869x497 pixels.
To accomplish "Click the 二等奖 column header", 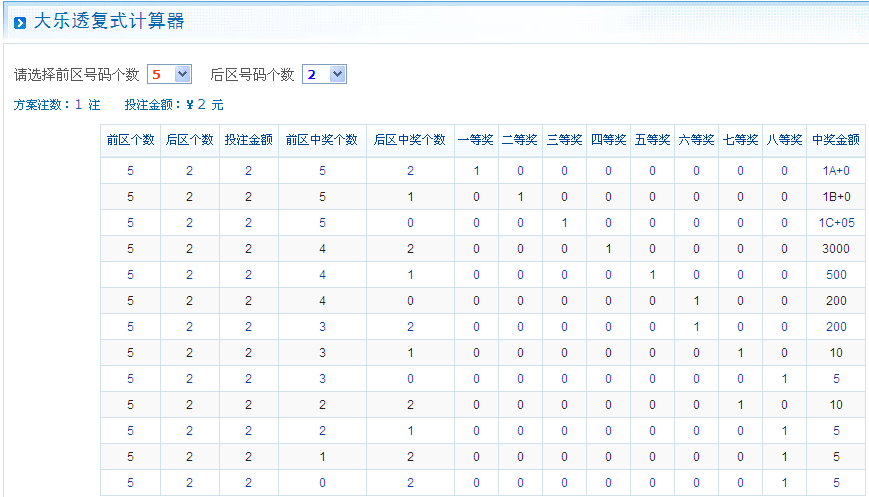I will pyautogui.click(x=520, y=140).
